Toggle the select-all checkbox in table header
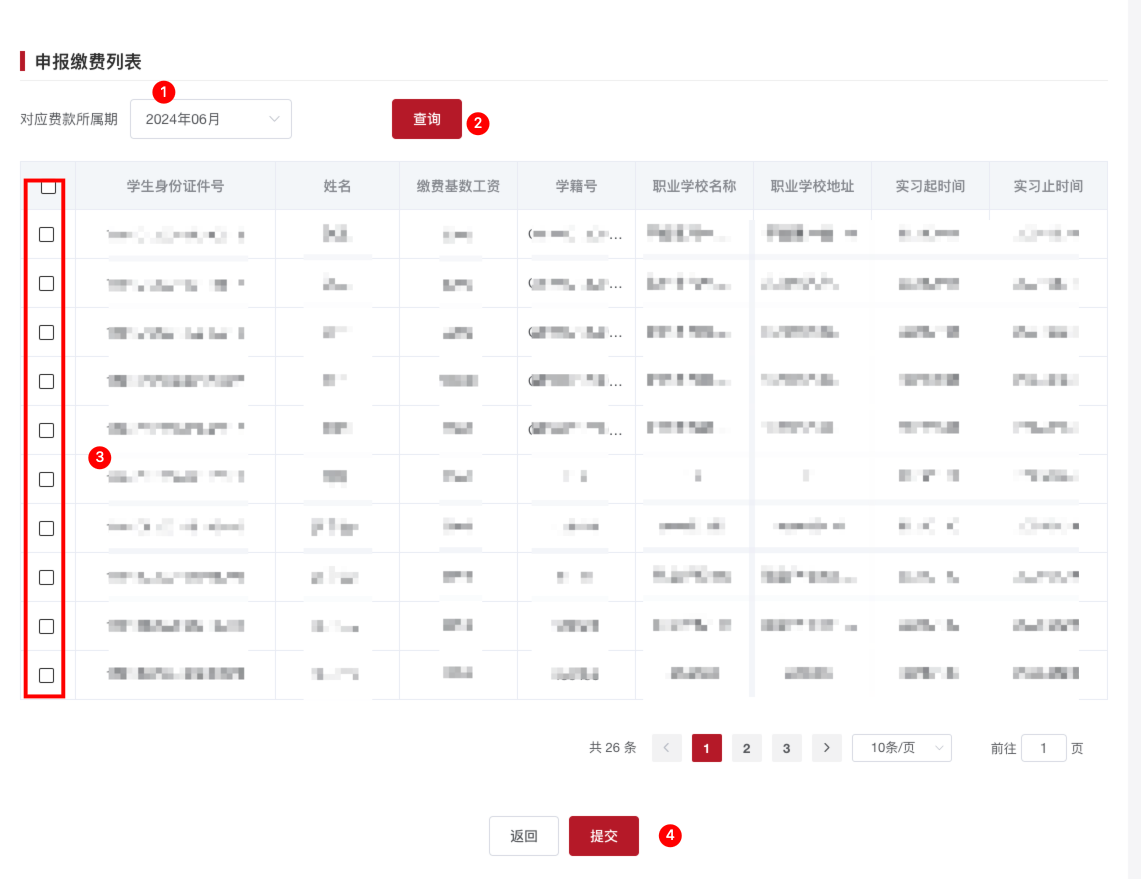 (x=47, y=187)
